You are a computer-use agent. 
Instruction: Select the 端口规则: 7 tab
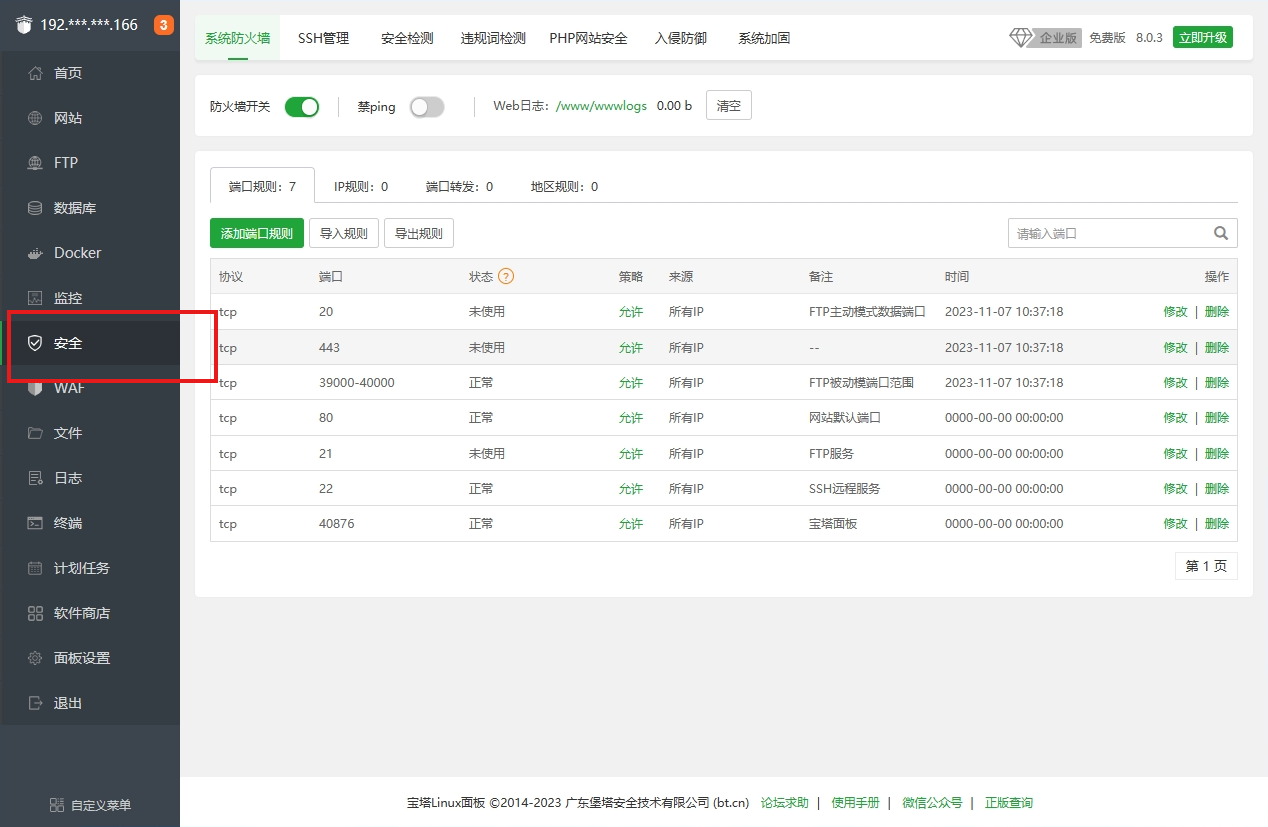[x=262, y=186]
